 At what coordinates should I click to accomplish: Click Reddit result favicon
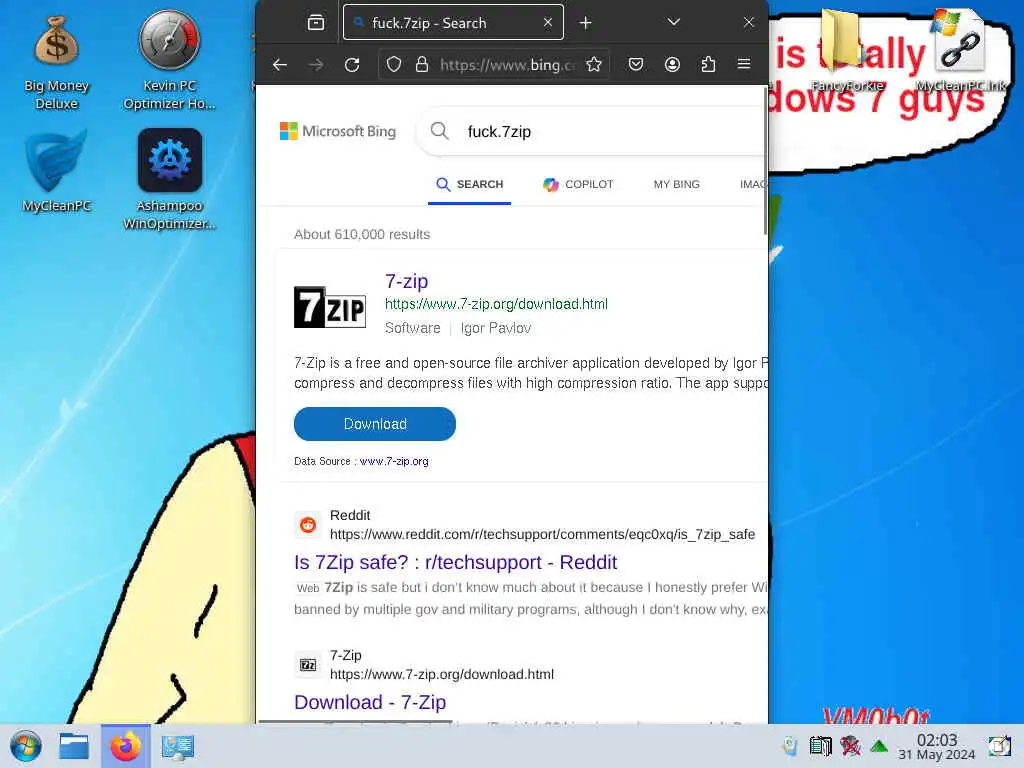[x=308, y=524]
